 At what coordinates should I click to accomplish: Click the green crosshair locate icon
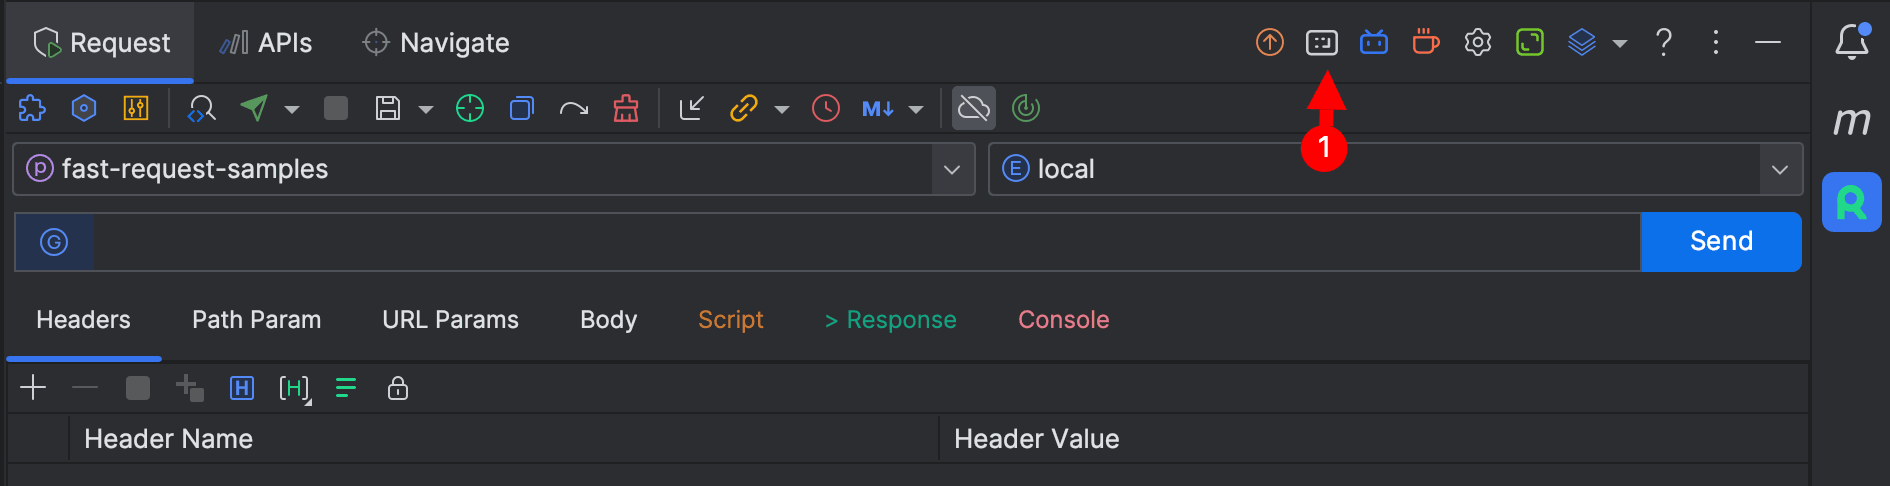[469, 108]
